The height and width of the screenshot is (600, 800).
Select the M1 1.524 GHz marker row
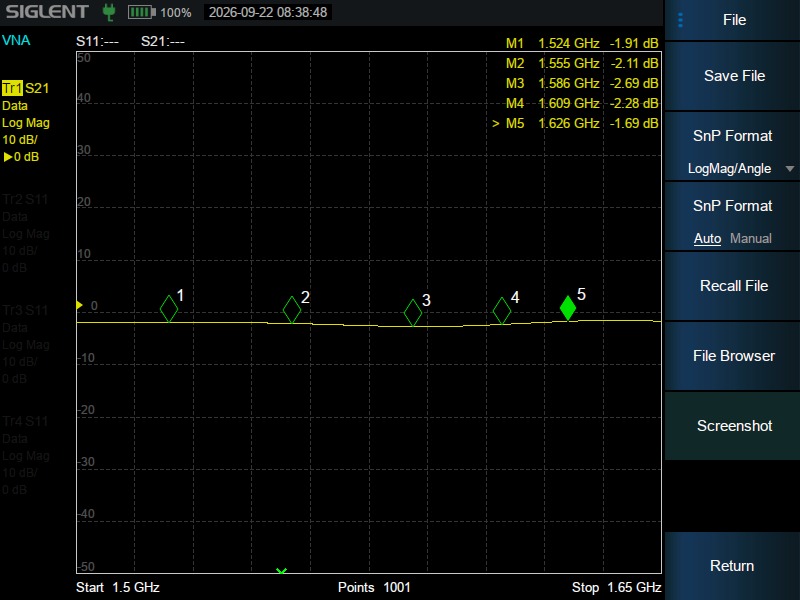[x=582, y=43]
